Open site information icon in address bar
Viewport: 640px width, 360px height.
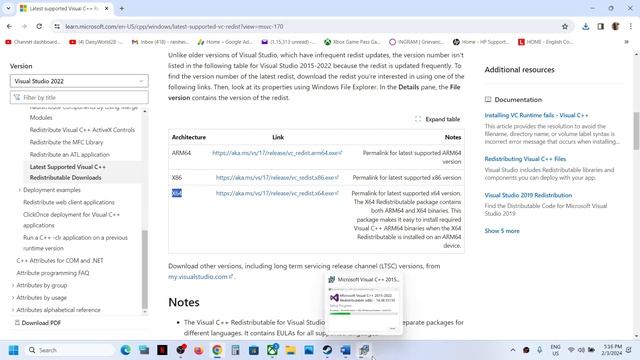57,27
